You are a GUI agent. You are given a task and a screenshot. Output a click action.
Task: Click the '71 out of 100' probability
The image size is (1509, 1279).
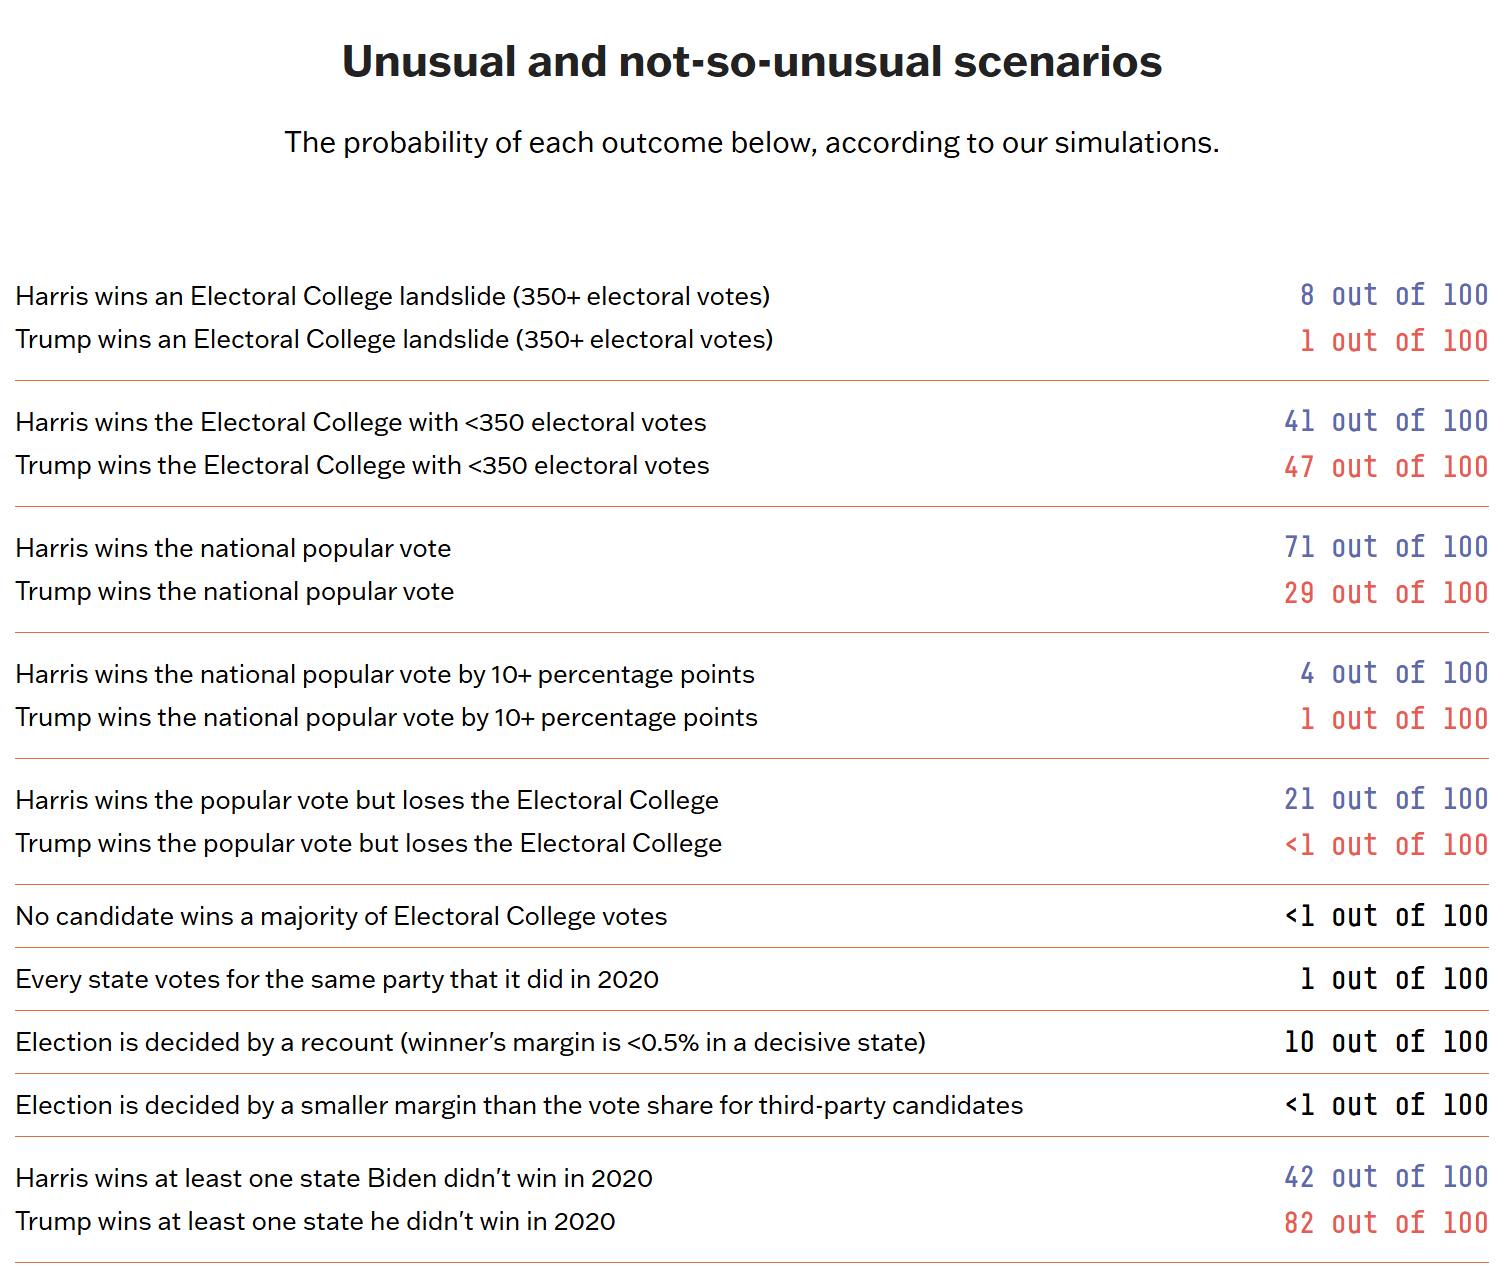point(1386,547)
